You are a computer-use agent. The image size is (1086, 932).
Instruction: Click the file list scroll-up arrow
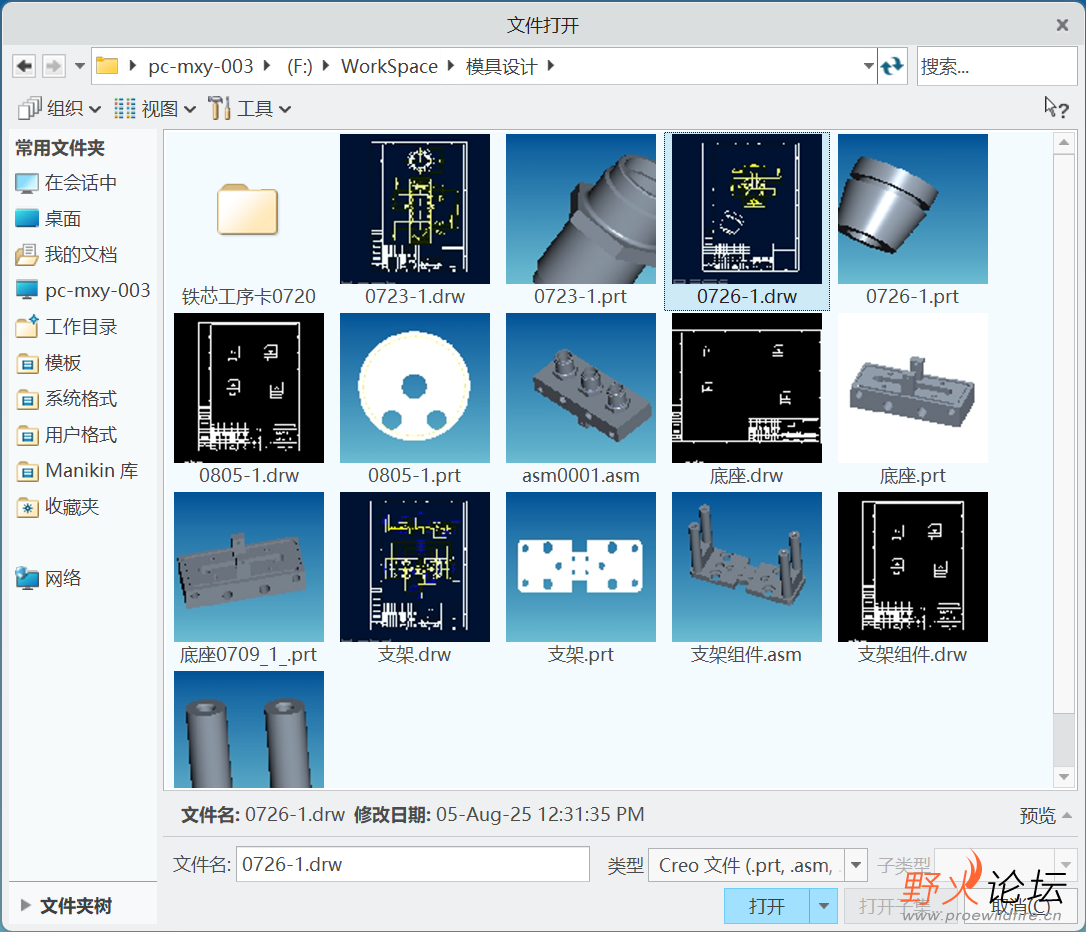1063,143
